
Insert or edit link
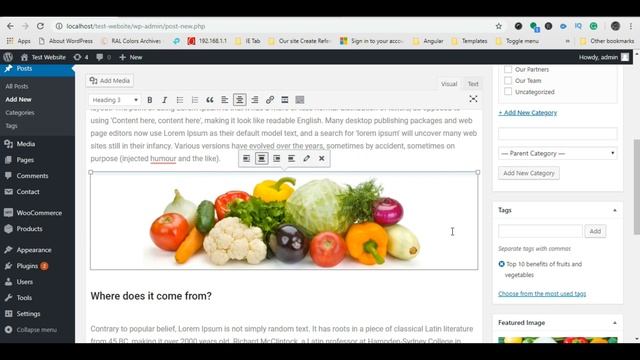pyautogui.click(x=270, y=100)
